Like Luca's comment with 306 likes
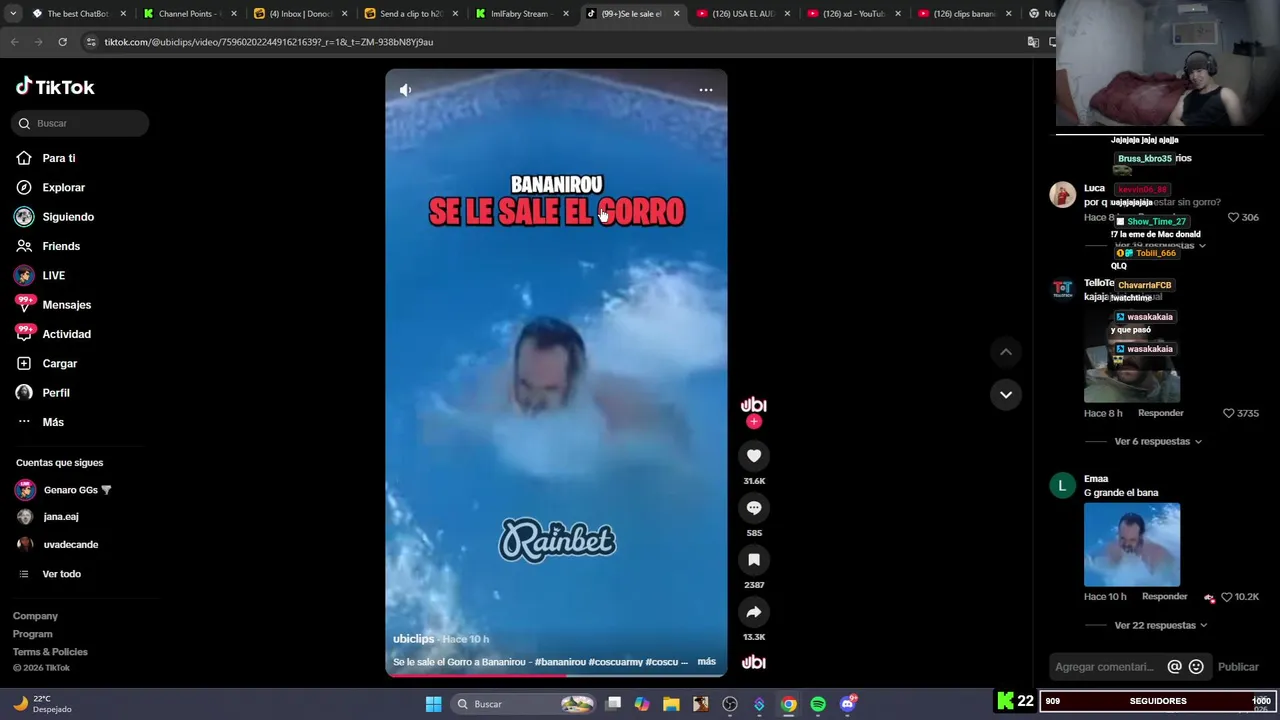 [x=1233, y=217]
